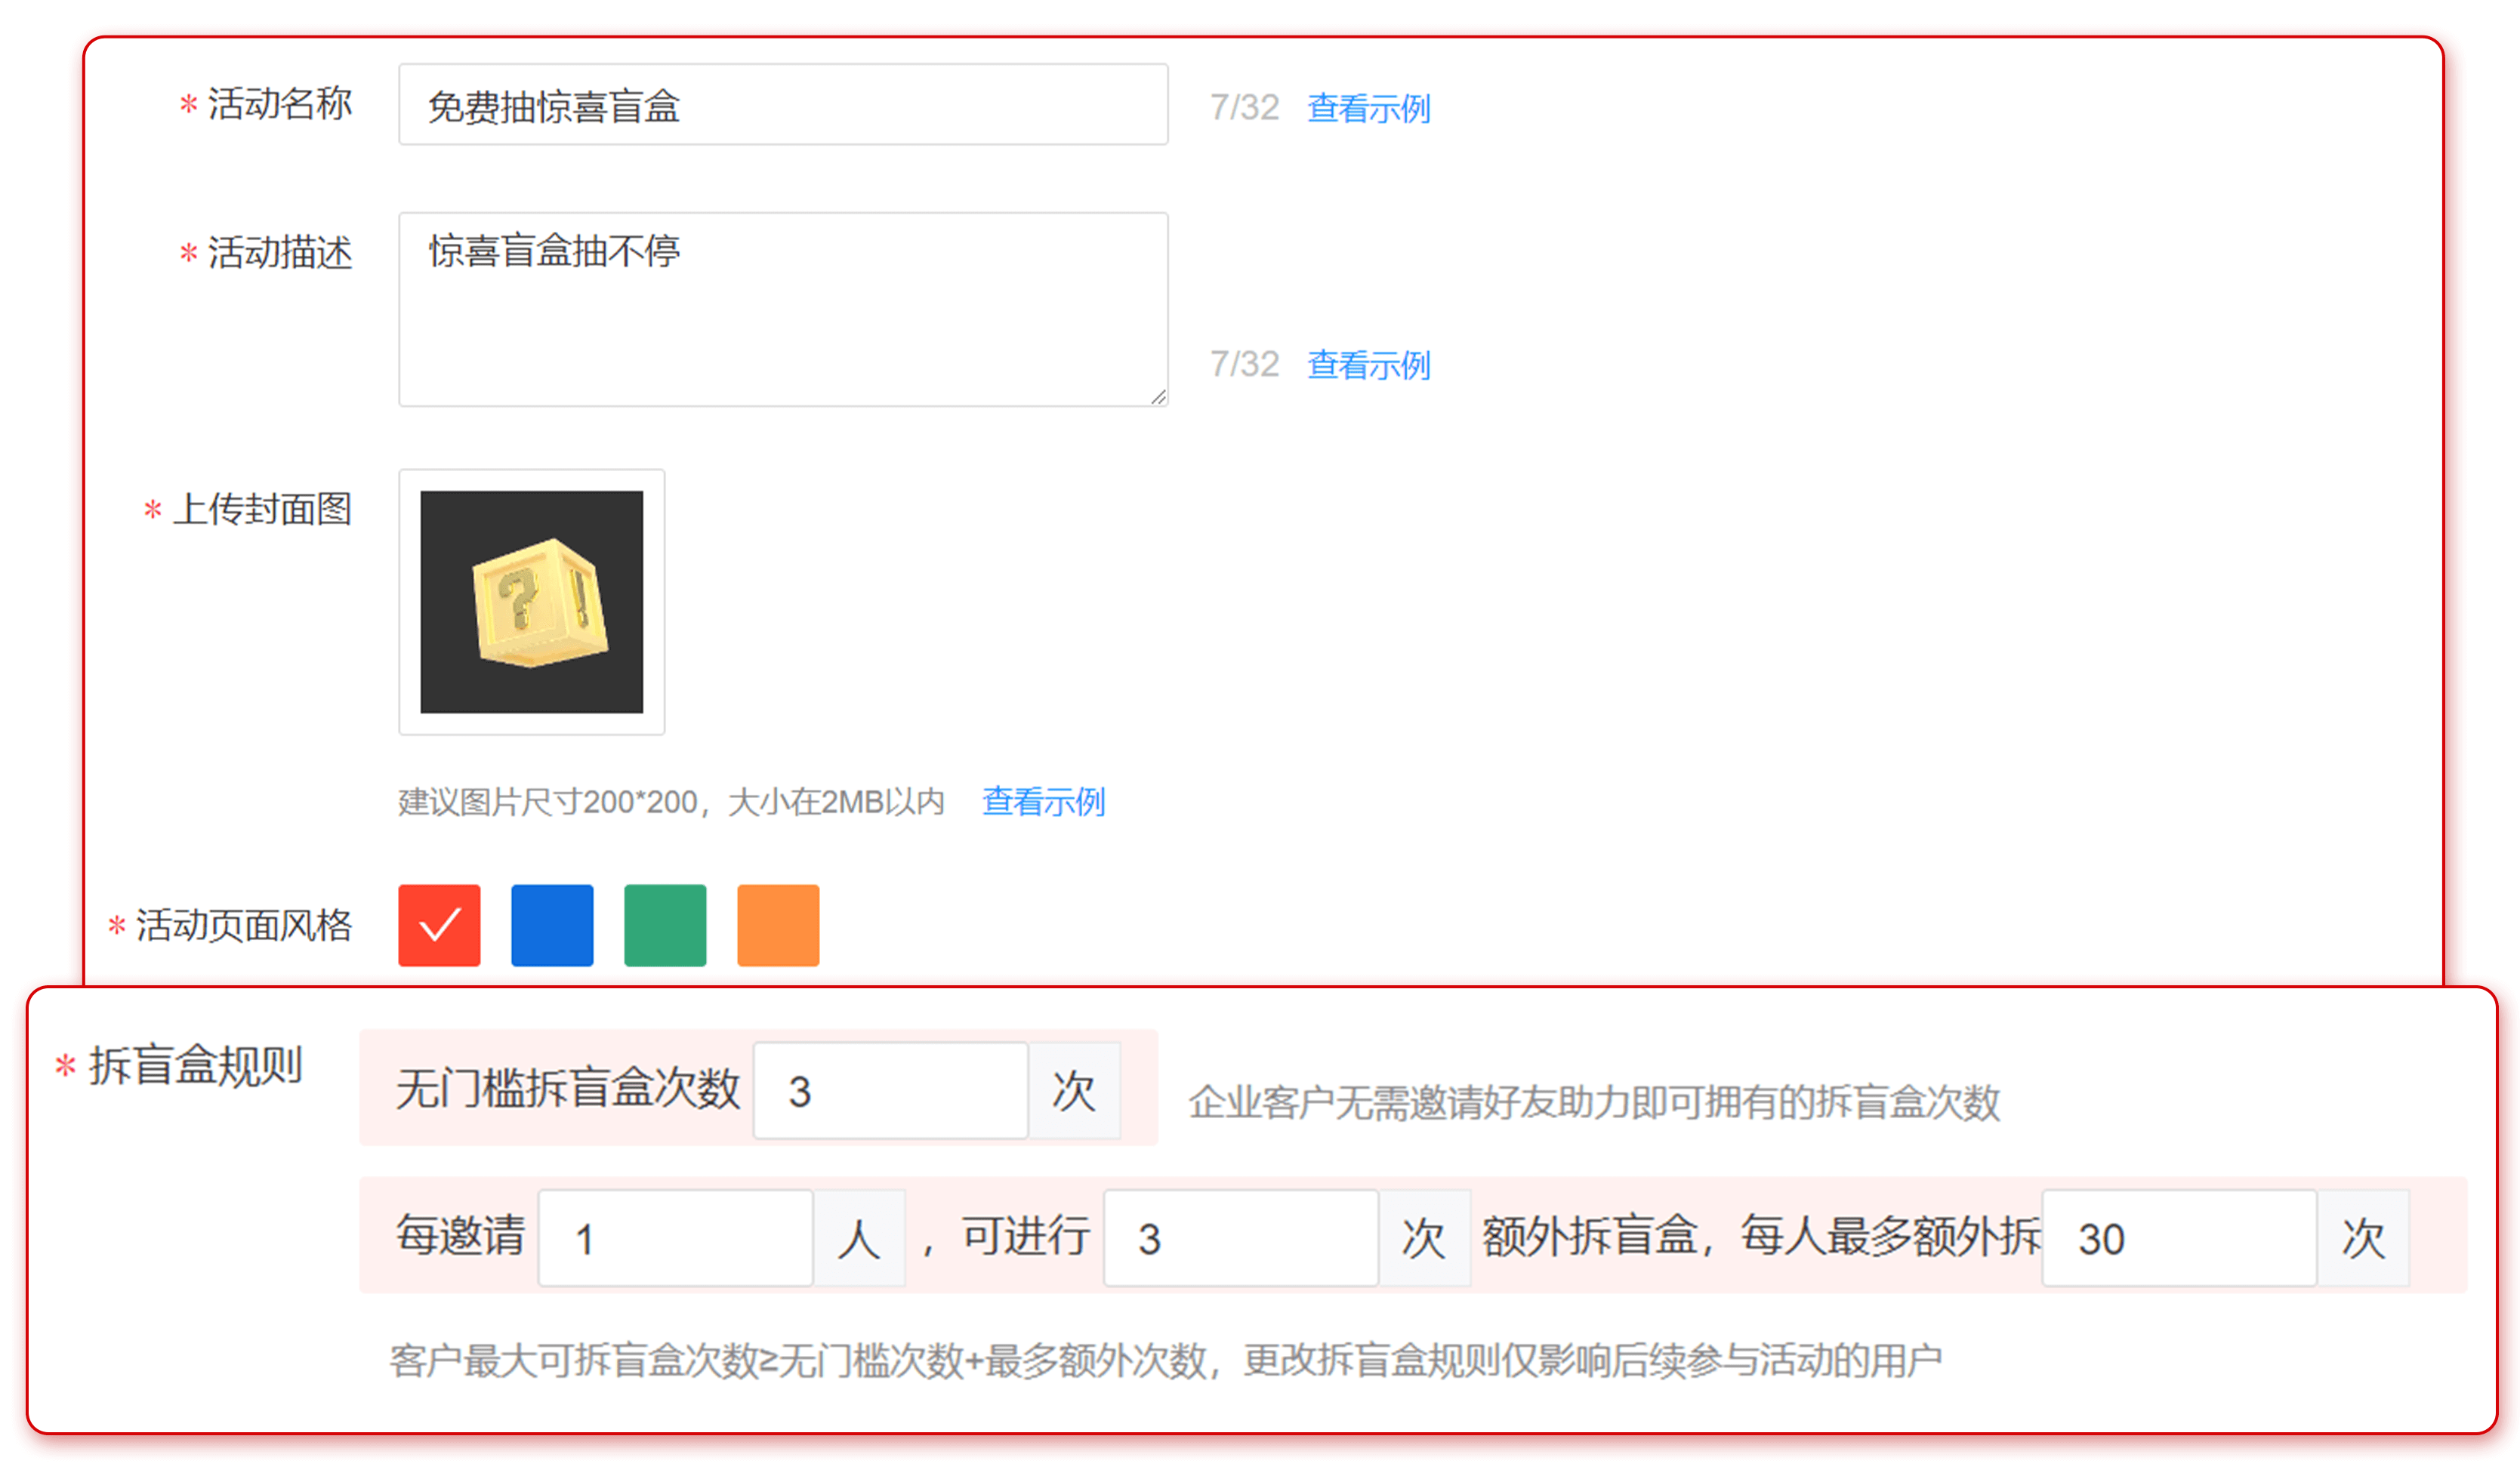Click the resize handle of description textarea

1158,397
